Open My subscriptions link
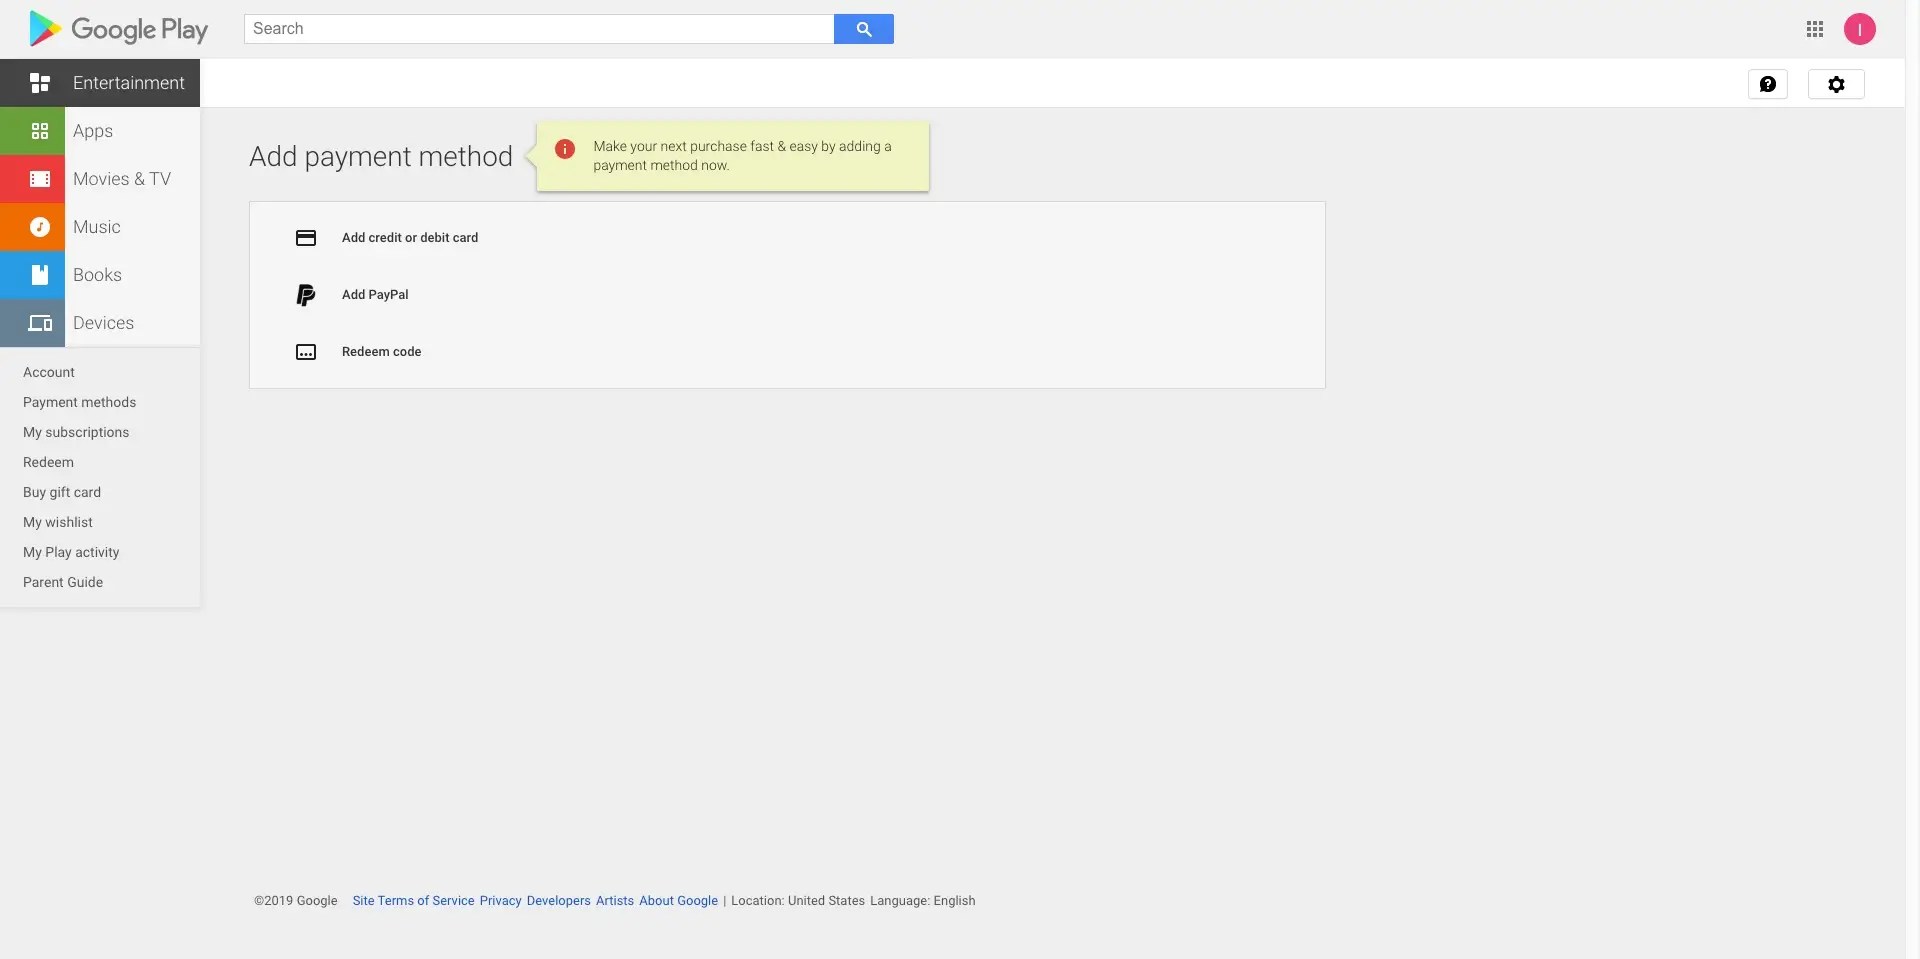 pyautogui.click(x=76, y=432)
